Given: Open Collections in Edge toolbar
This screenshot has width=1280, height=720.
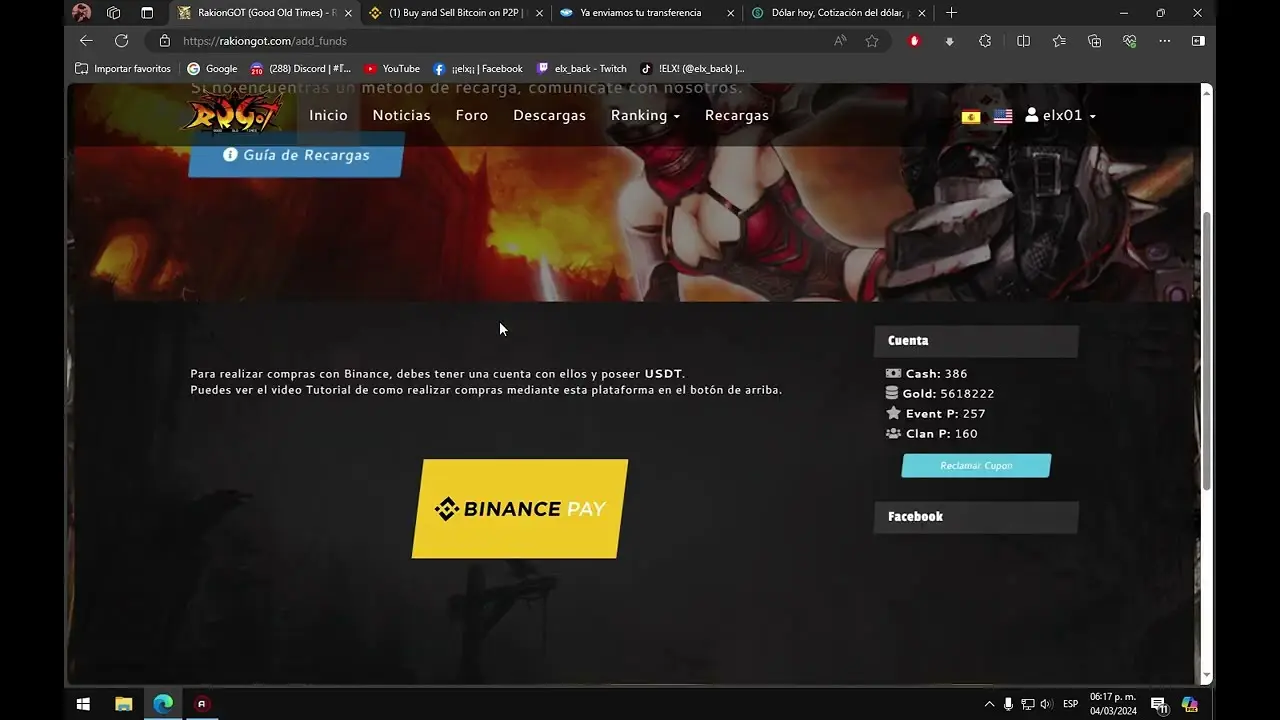Looking at the screenshot, I should click(1094, 41).
